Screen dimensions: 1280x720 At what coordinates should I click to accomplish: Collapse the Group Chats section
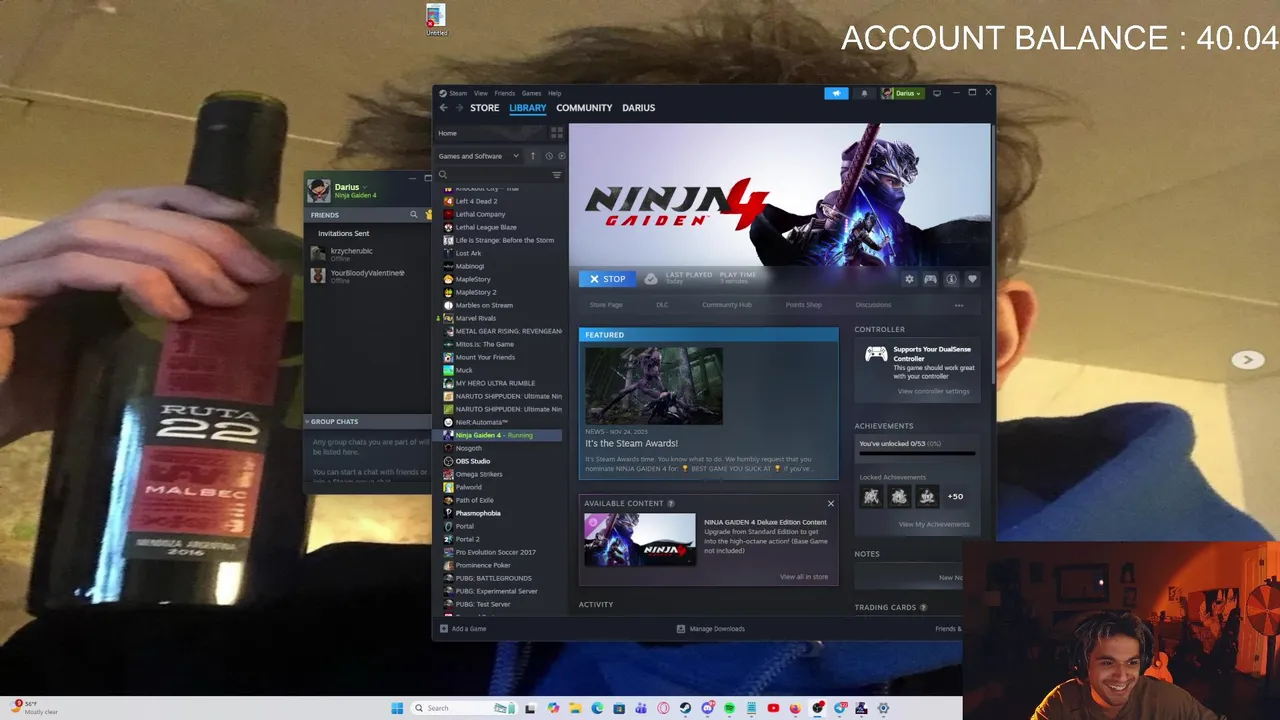(x=308, y=422)
